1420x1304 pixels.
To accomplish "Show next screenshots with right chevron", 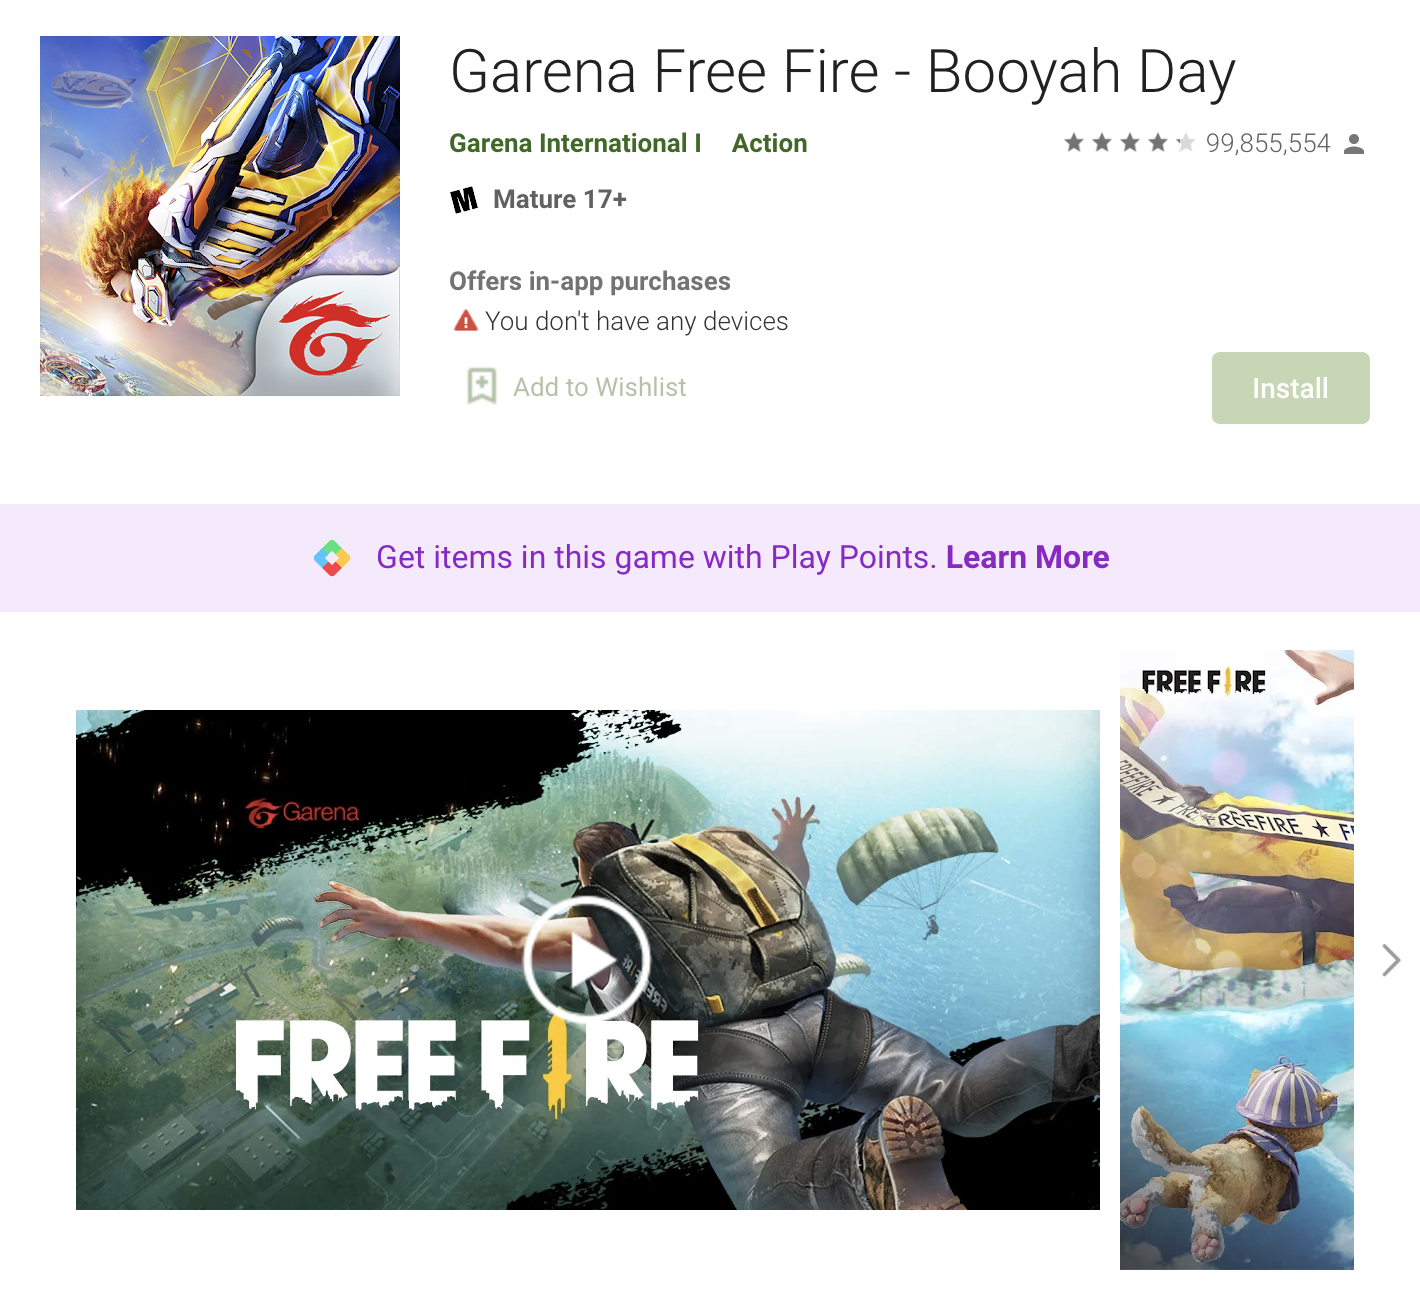I will click(x=1391, y=960).
